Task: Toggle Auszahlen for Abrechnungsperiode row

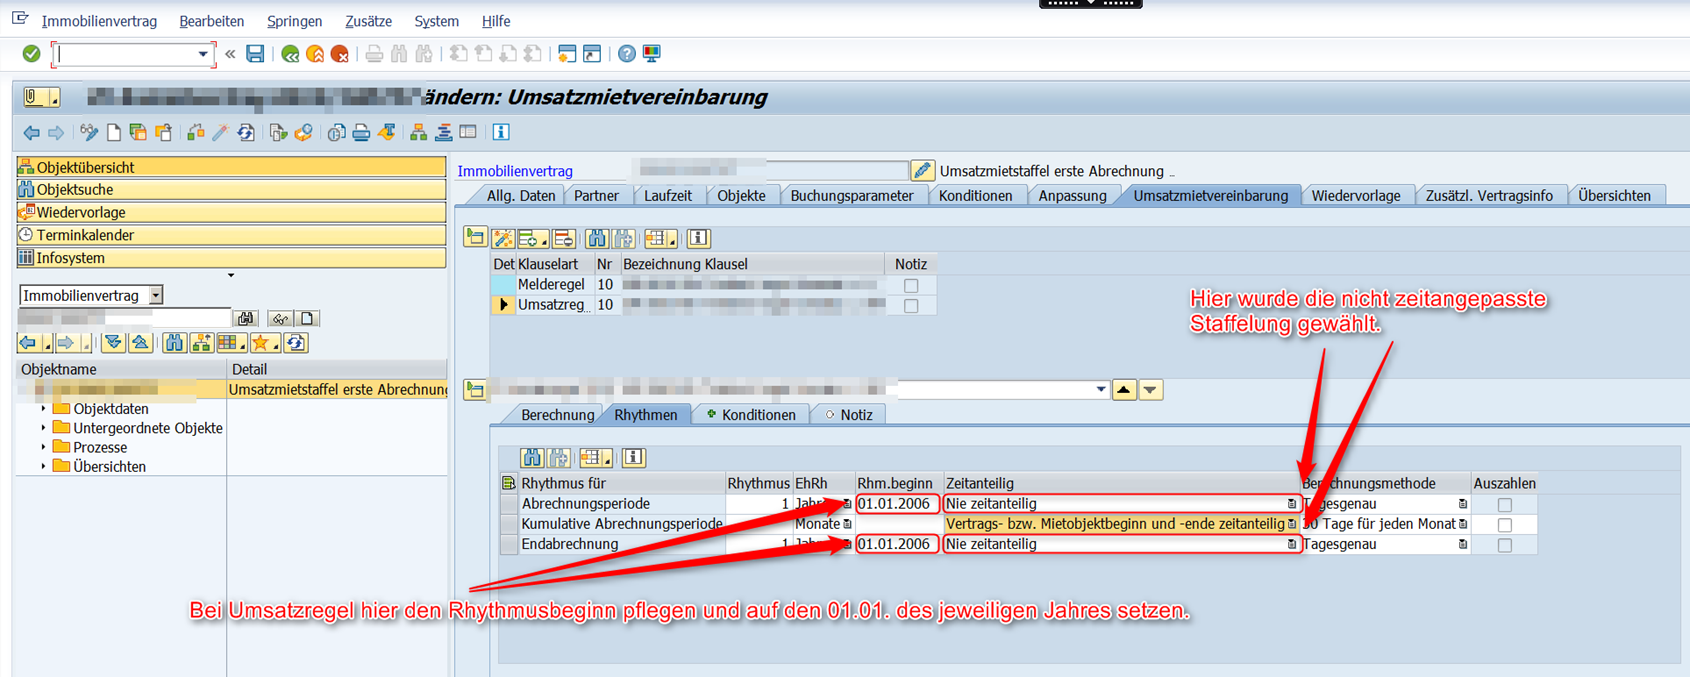Action: (x=1505, y=505)
